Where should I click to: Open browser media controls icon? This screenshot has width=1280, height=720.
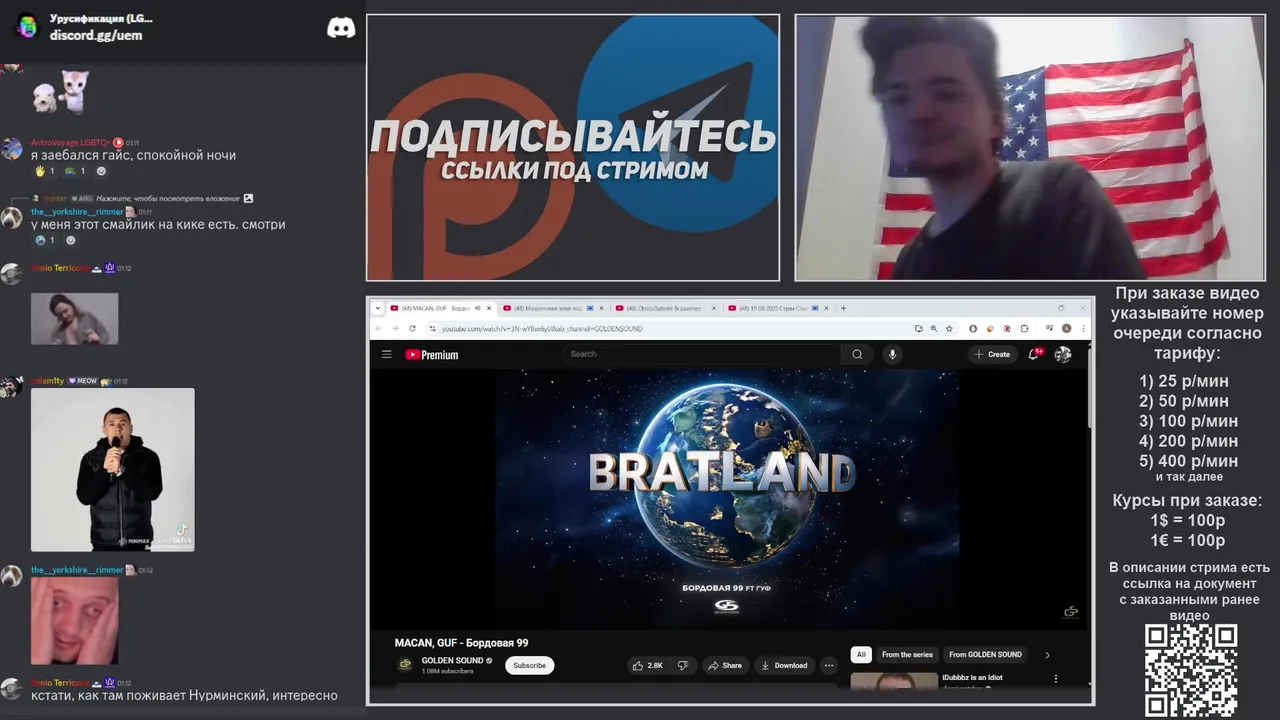point(1049,328)
